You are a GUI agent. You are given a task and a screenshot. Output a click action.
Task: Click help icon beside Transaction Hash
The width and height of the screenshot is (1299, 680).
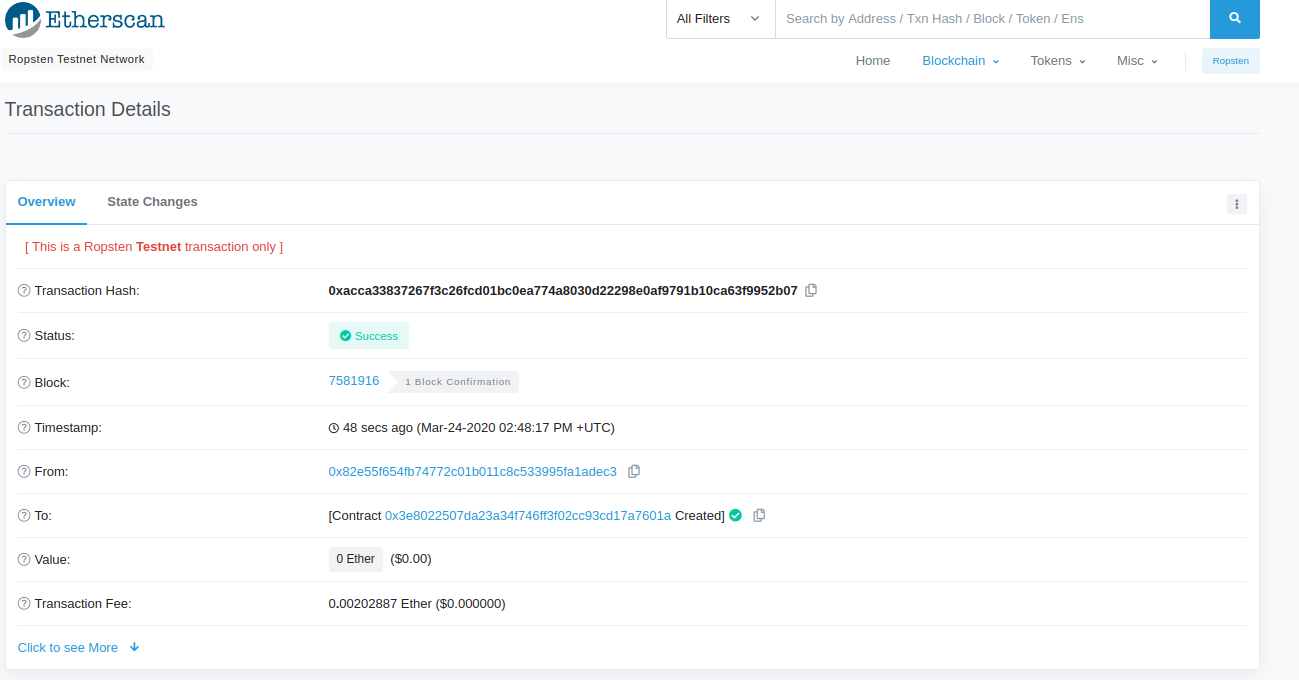coord(24,291)
